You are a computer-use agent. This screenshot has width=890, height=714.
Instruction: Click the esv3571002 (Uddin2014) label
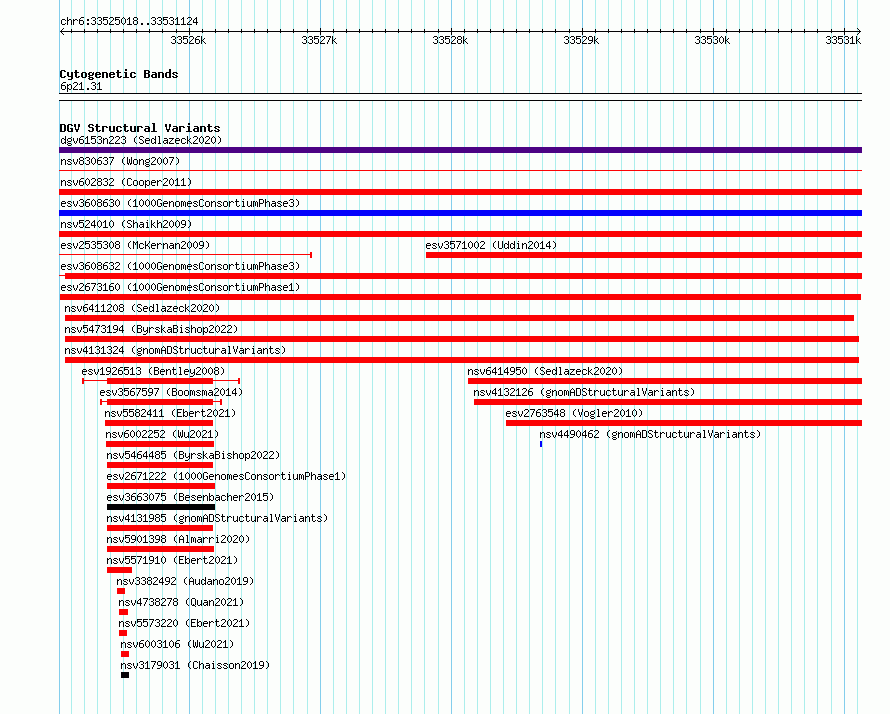pyautogui.click(x=491, y=245)
